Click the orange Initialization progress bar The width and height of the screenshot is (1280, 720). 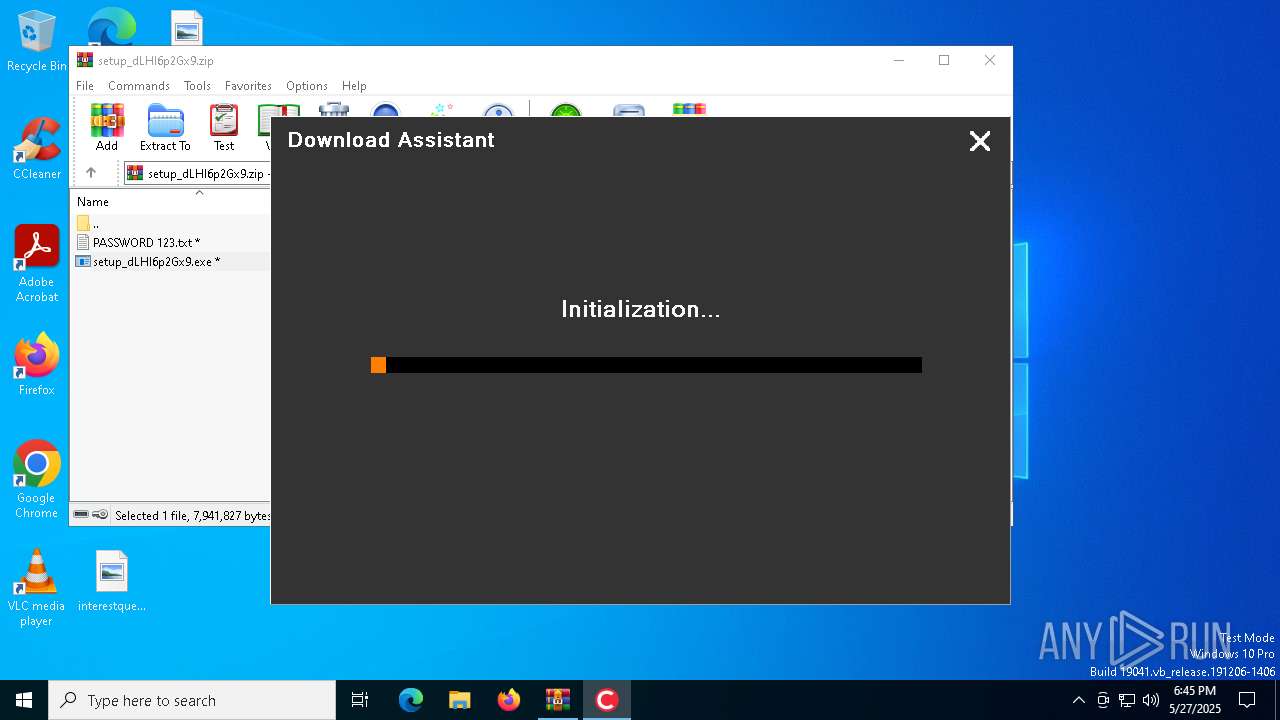click(646, 365)
